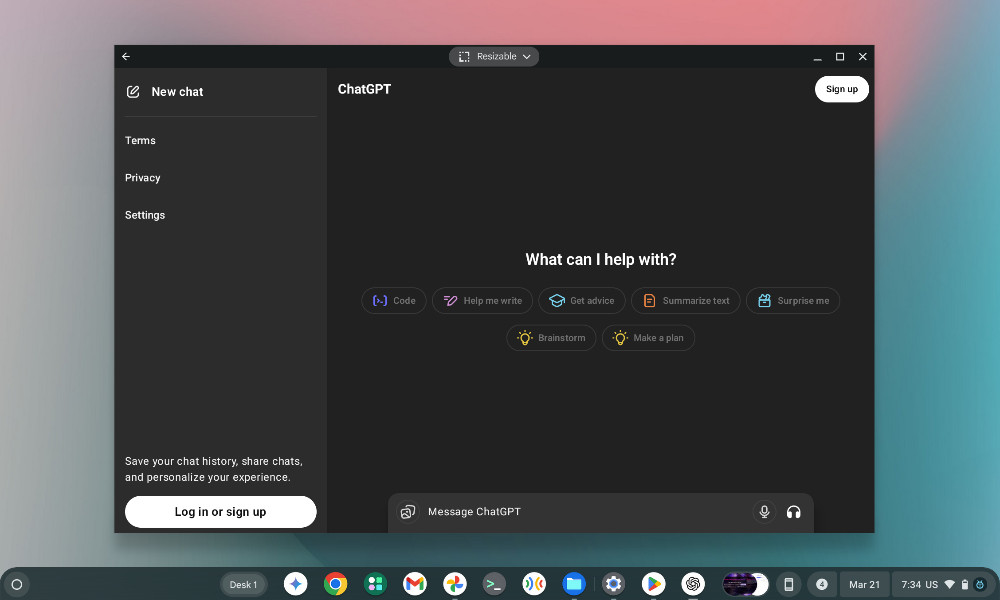Close the ChatGPT window

pyautogui.click(x=862, y=57)
